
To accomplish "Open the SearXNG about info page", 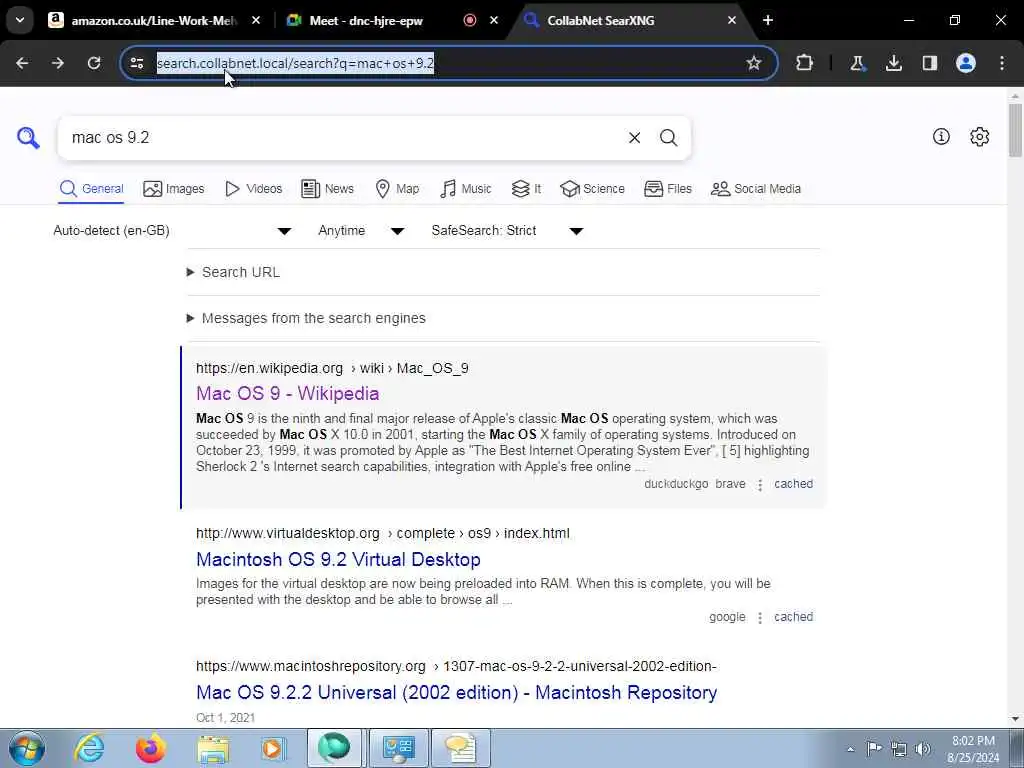I will tap(941, 136).
